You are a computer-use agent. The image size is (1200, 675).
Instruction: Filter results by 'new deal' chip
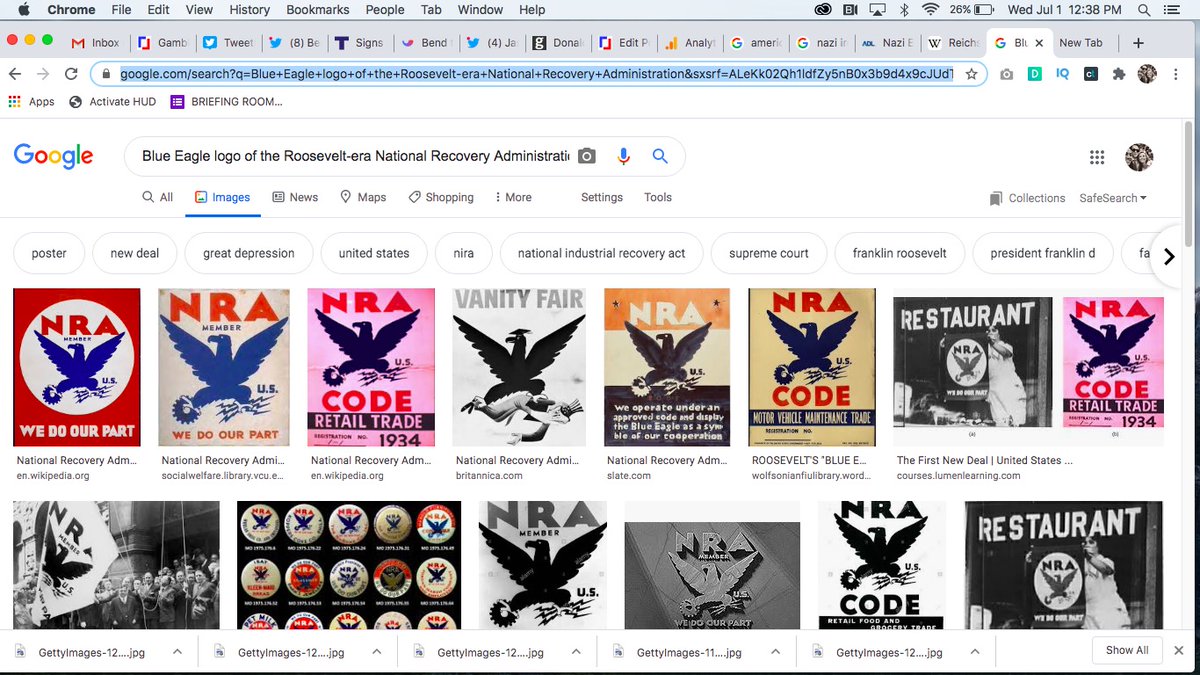[x=135, y=253]
